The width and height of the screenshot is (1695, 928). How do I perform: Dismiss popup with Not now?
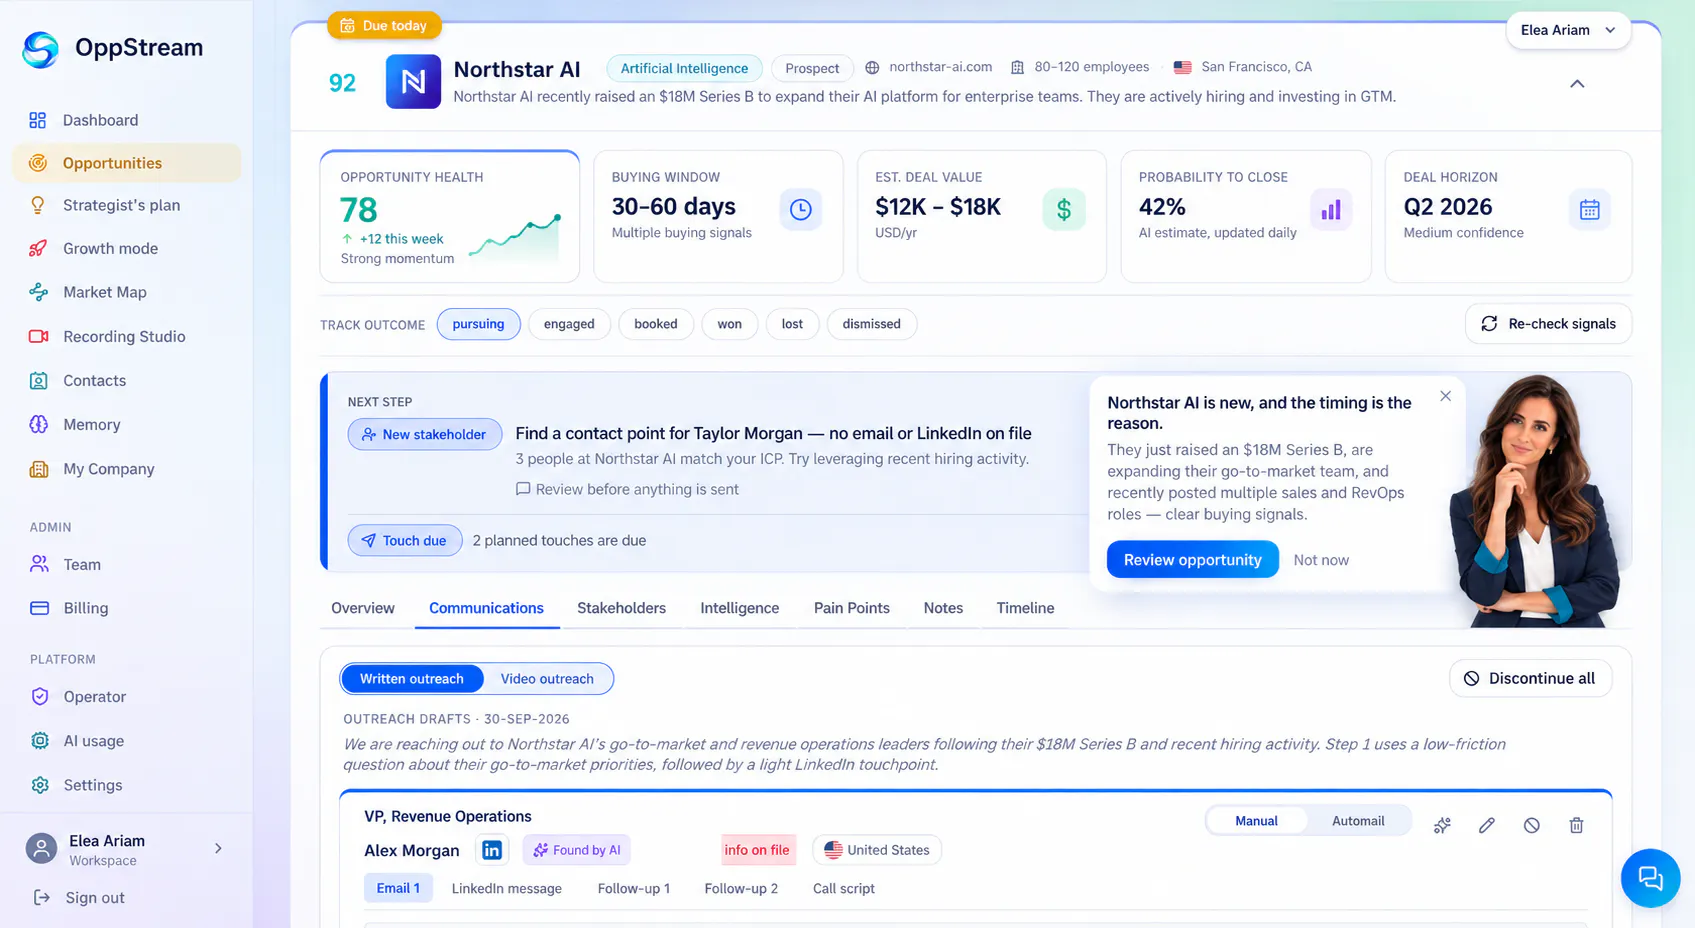point(1321,560)
